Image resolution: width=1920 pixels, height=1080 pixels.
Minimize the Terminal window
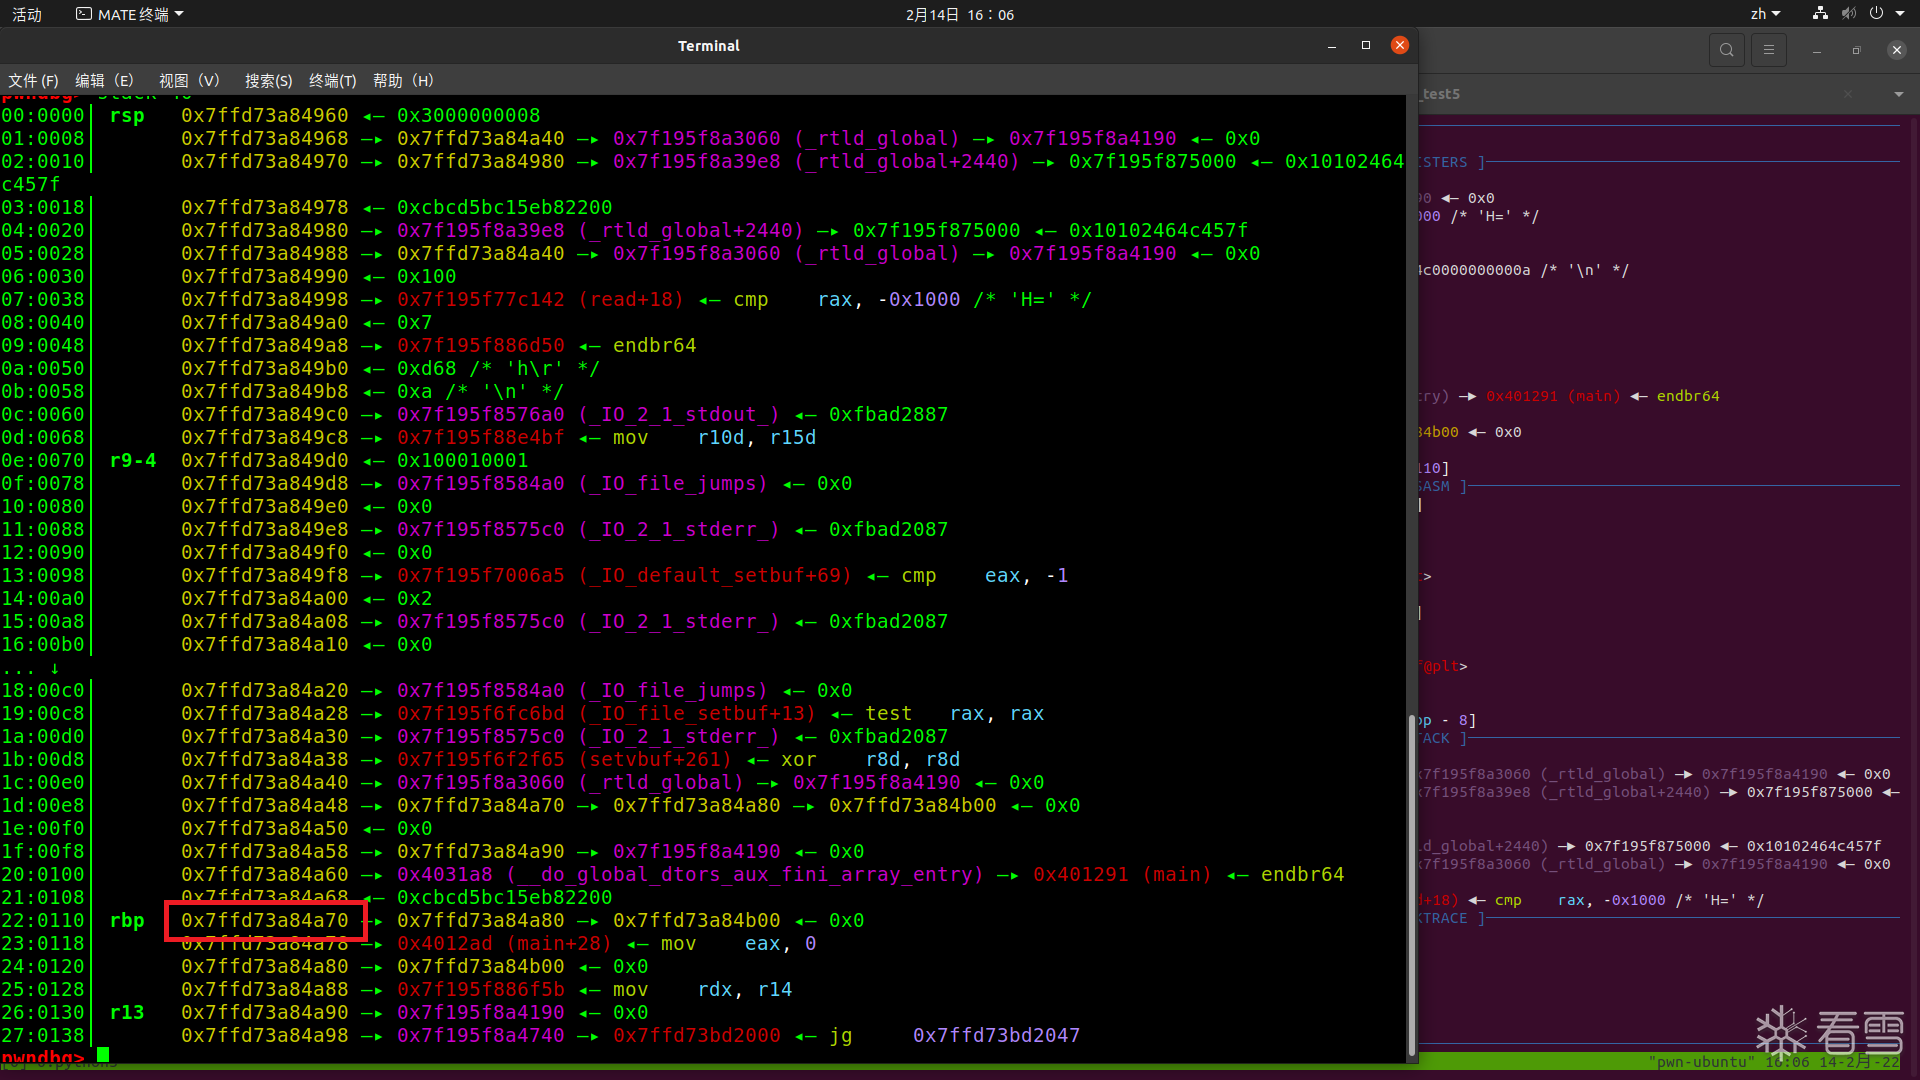coord(1331,46)
